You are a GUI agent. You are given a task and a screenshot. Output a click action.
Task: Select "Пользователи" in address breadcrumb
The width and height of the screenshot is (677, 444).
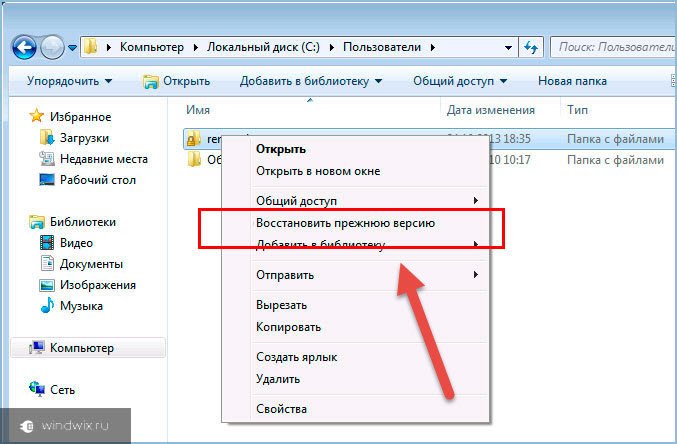pyautogui.click(x=382, y=47)
